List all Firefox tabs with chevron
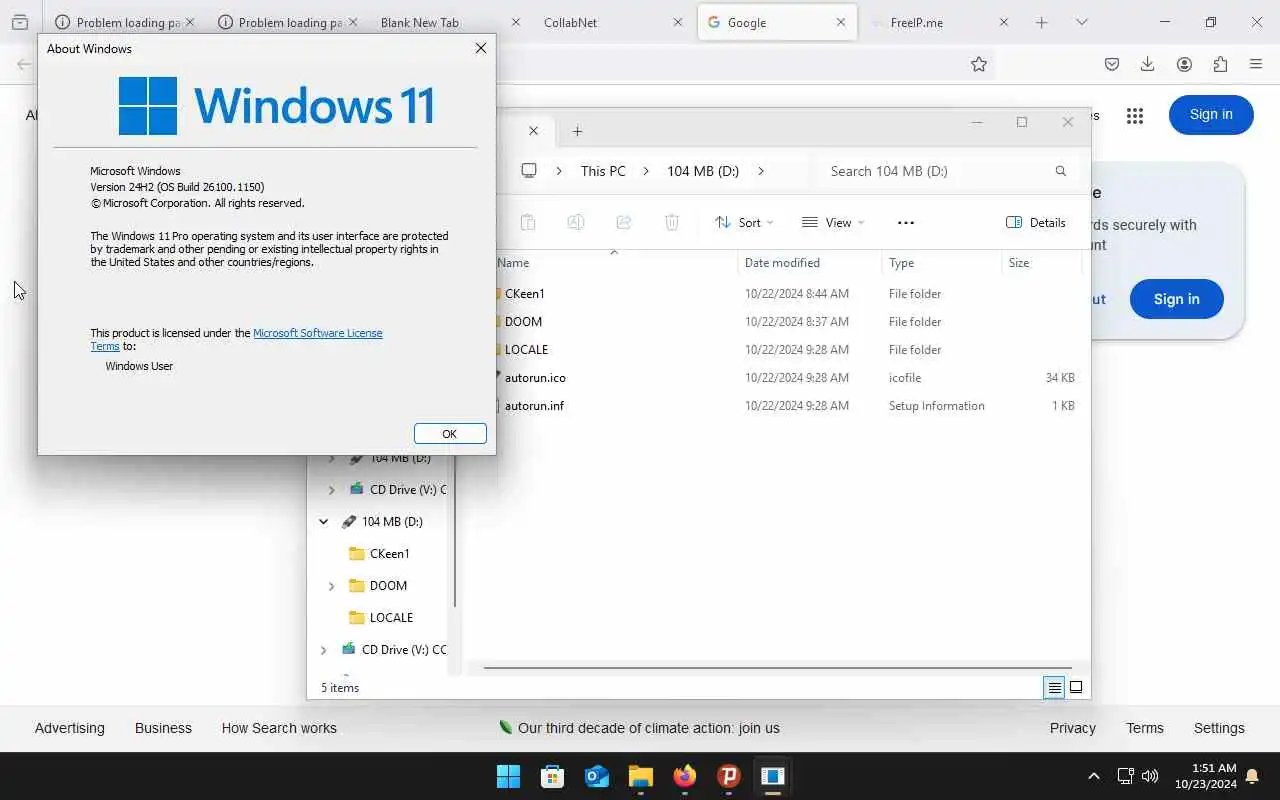 1081,22
